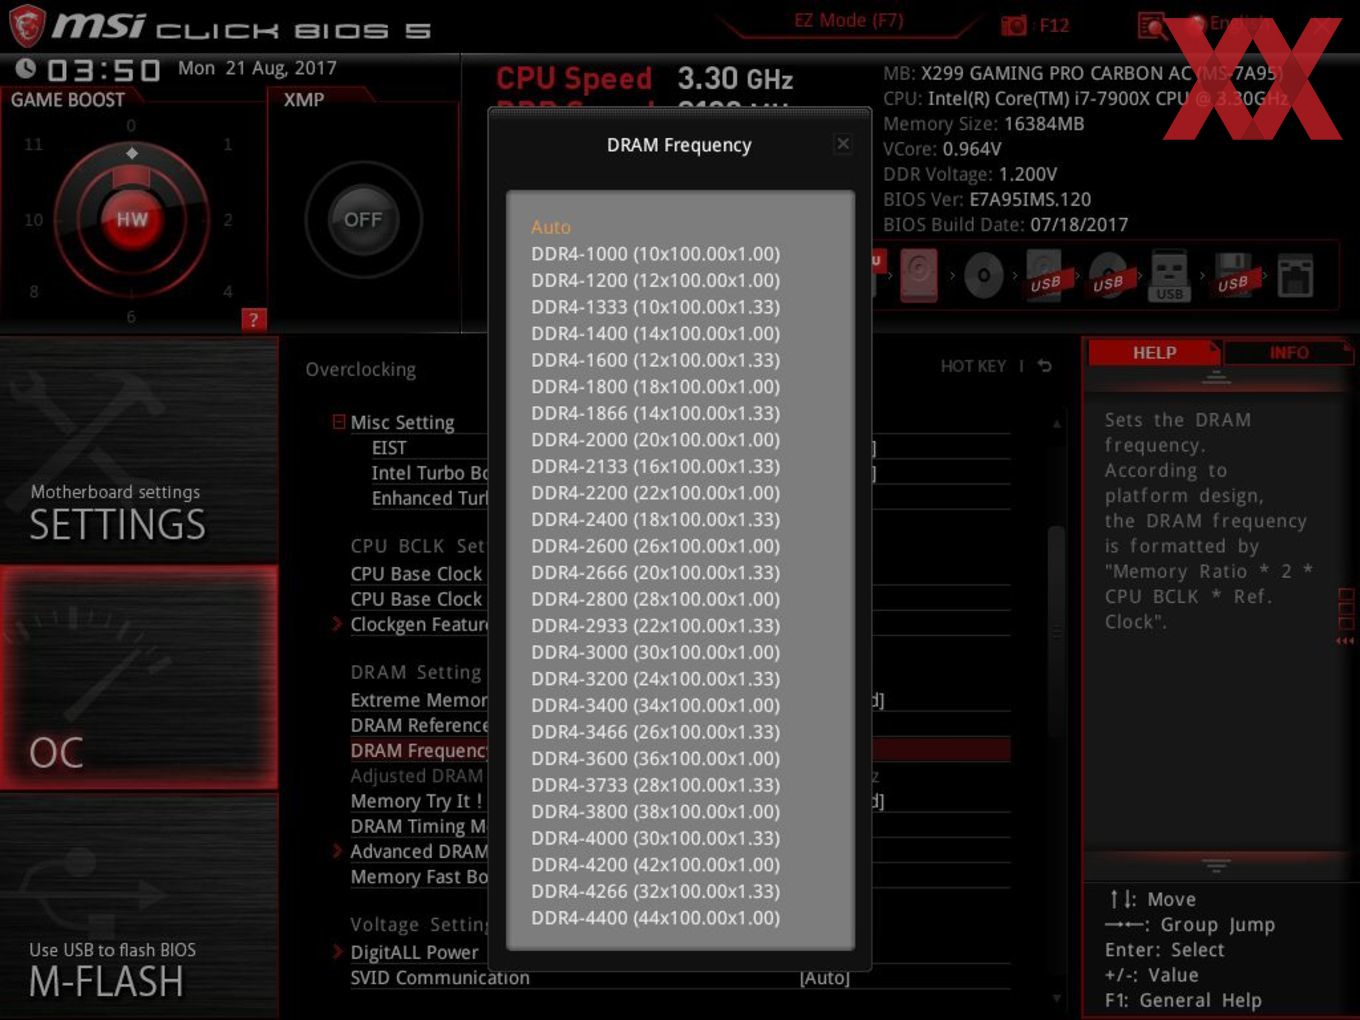The height and width of the screenshot is (1020, 1360).
Task: Choose DDR4-4400 (44x100.00x1.00)
Action: pyautogui.click(x=655, y=918)
